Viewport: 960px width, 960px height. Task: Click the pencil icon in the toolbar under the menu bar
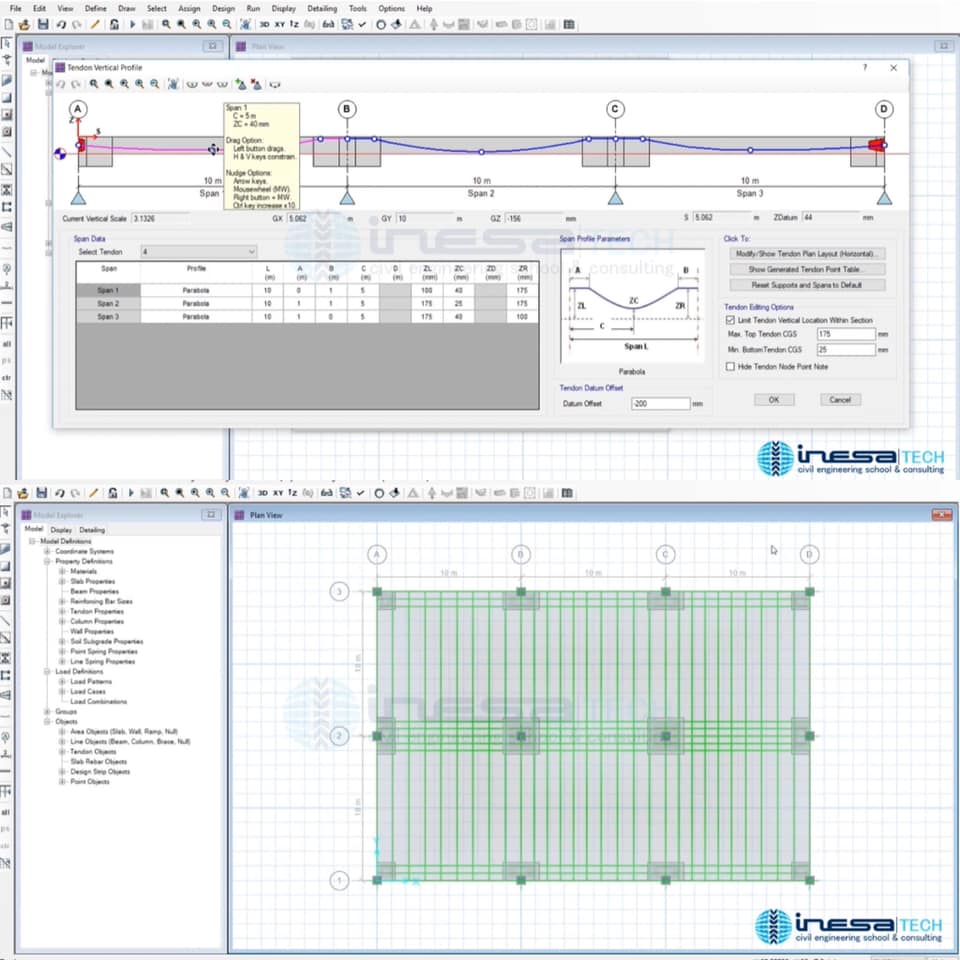click(95, 24)
